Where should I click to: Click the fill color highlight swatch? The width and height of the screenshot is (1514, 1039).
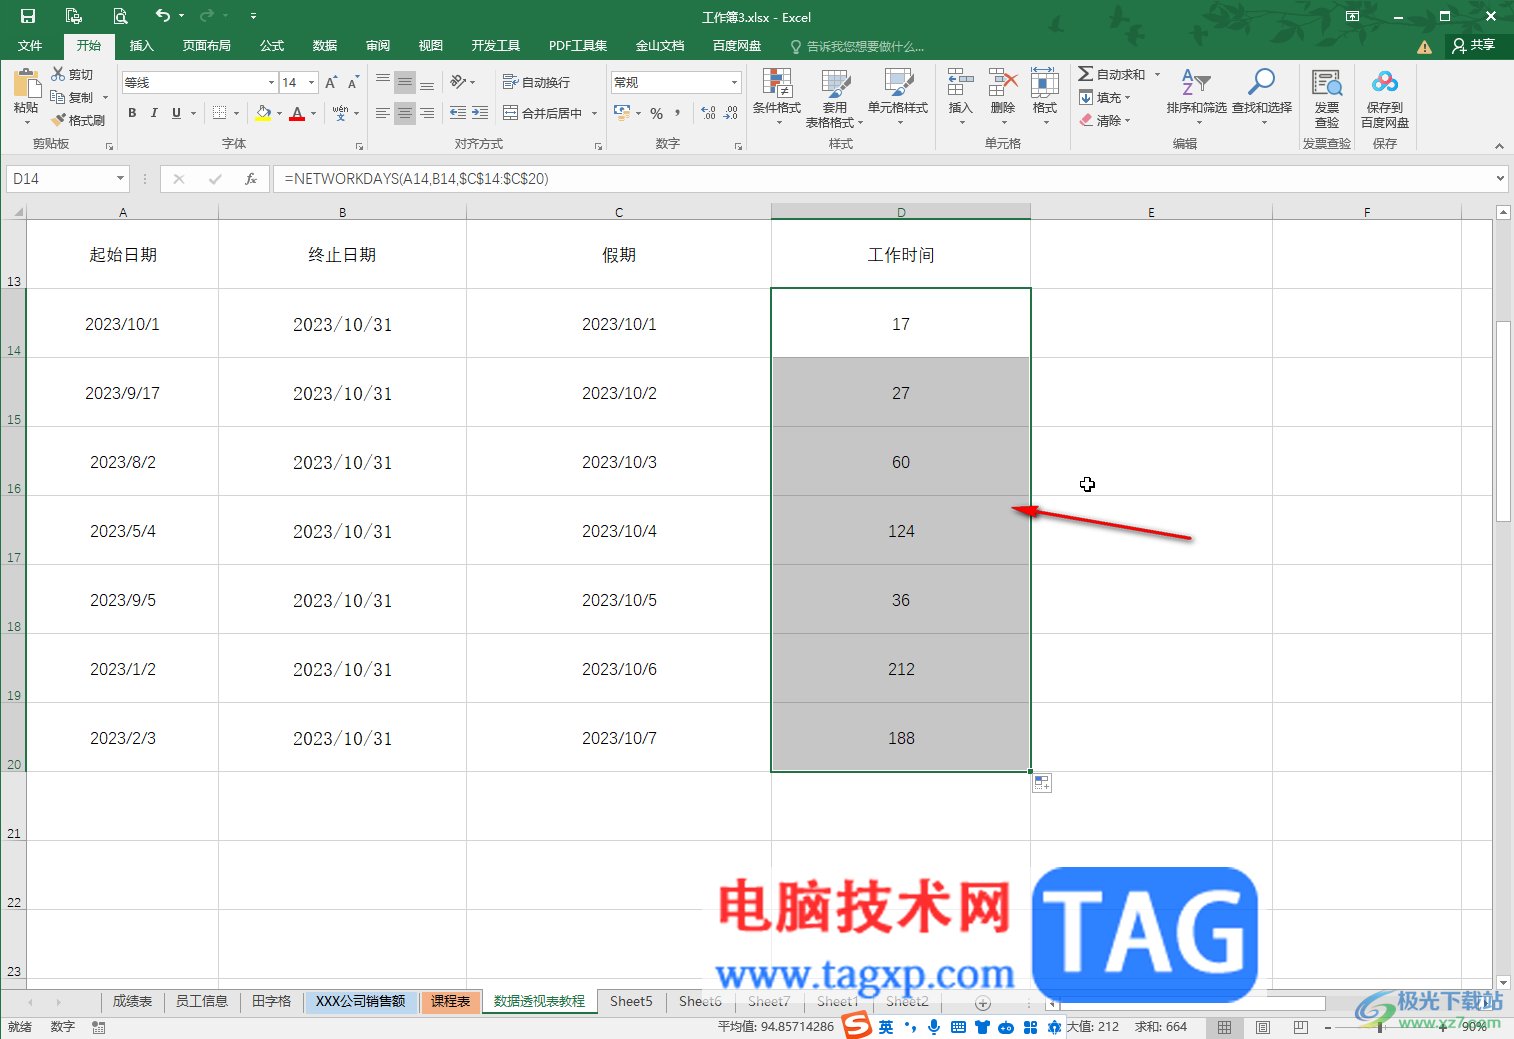263,113
